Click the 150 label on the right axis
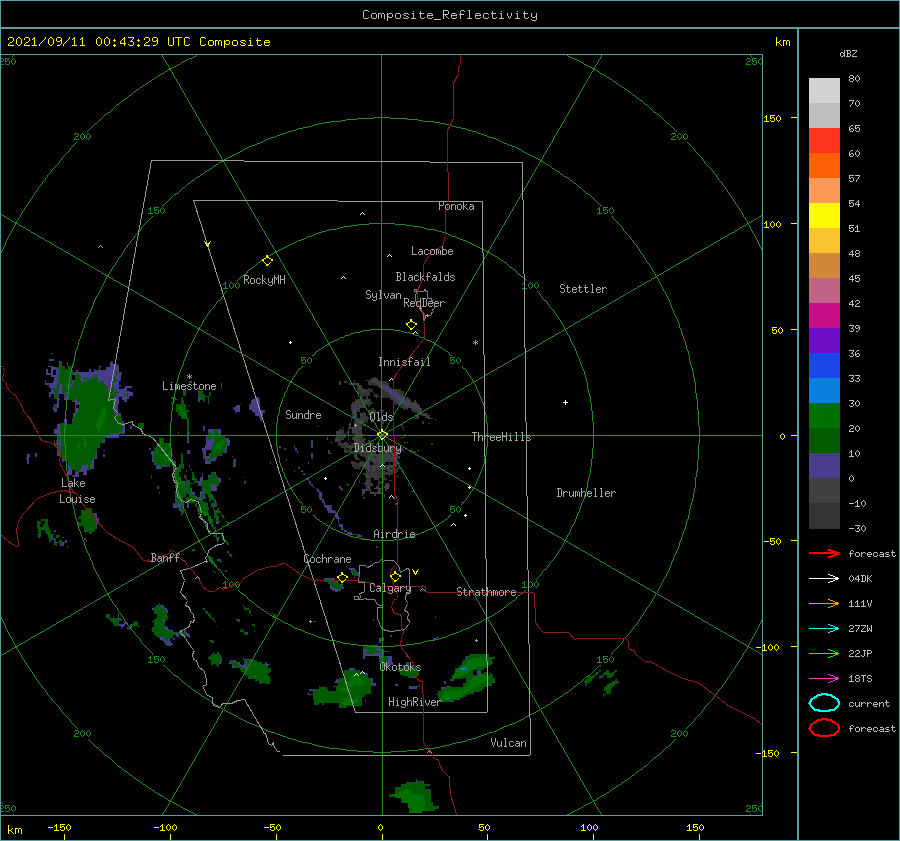 coord(772,118)
